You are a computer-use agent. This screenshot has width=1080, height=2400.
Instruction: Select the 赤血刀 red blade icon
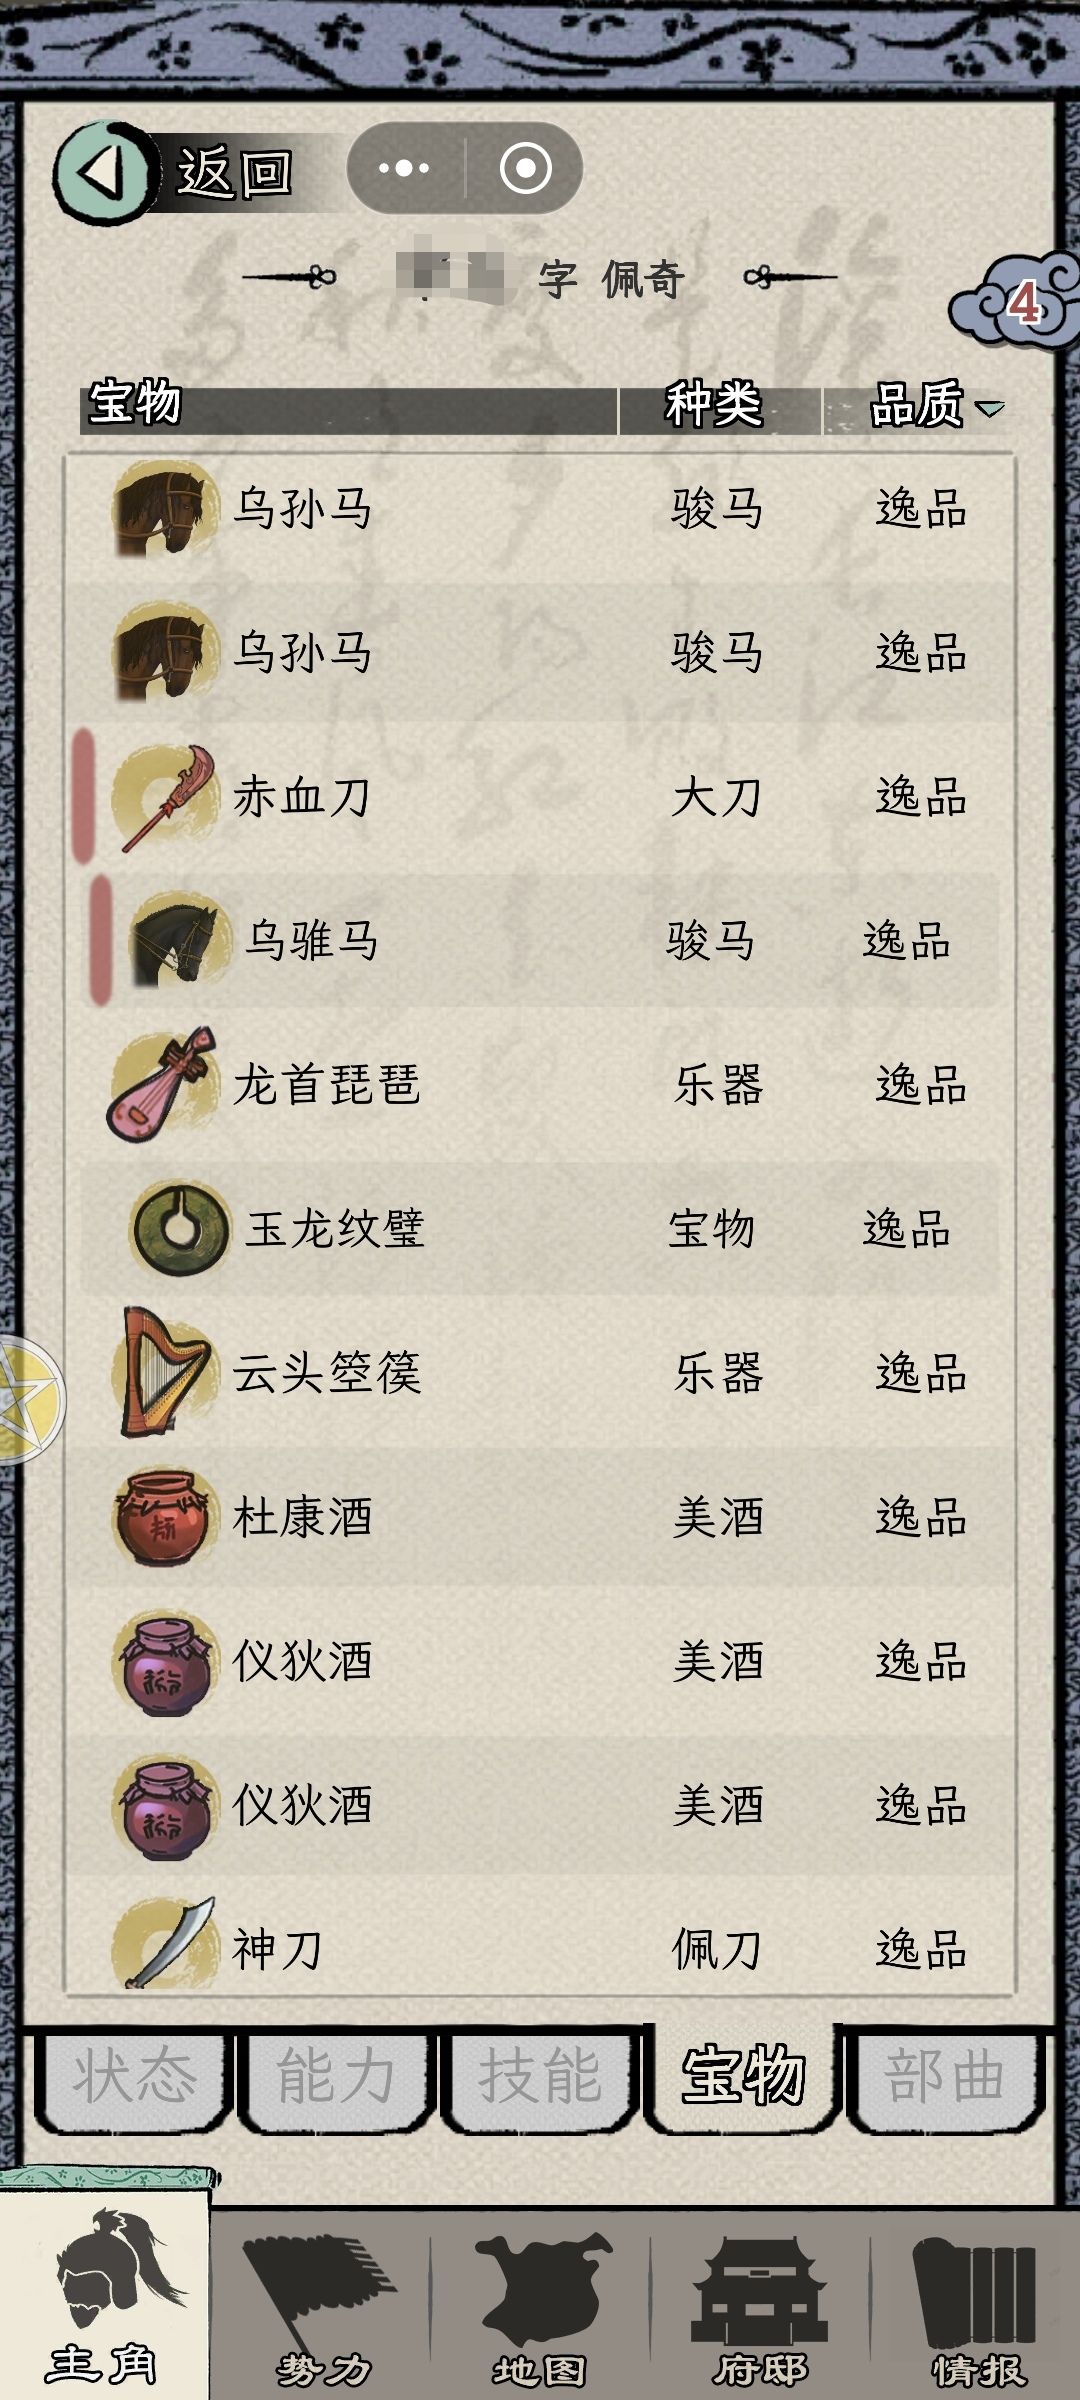coord(166,798)
